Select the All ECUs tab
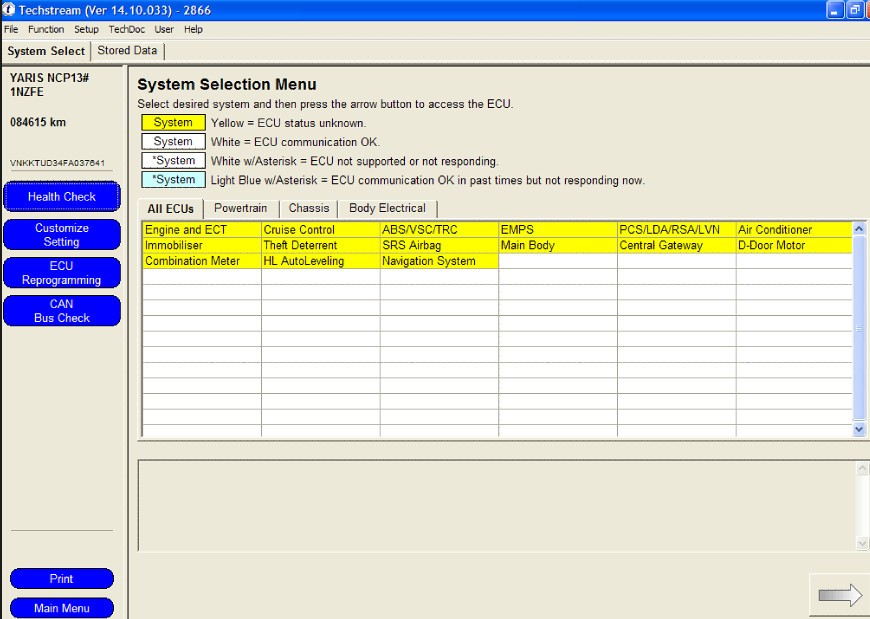The width and height of the screenshot is (870, 619). [170, 209]
